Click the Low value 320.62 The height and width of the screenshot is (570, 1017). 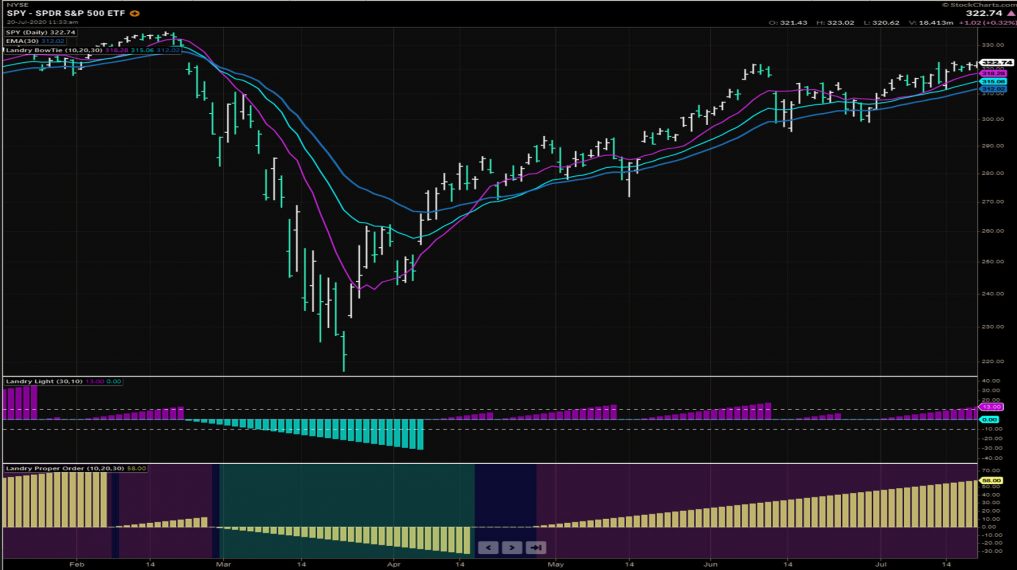coord(885,23)
